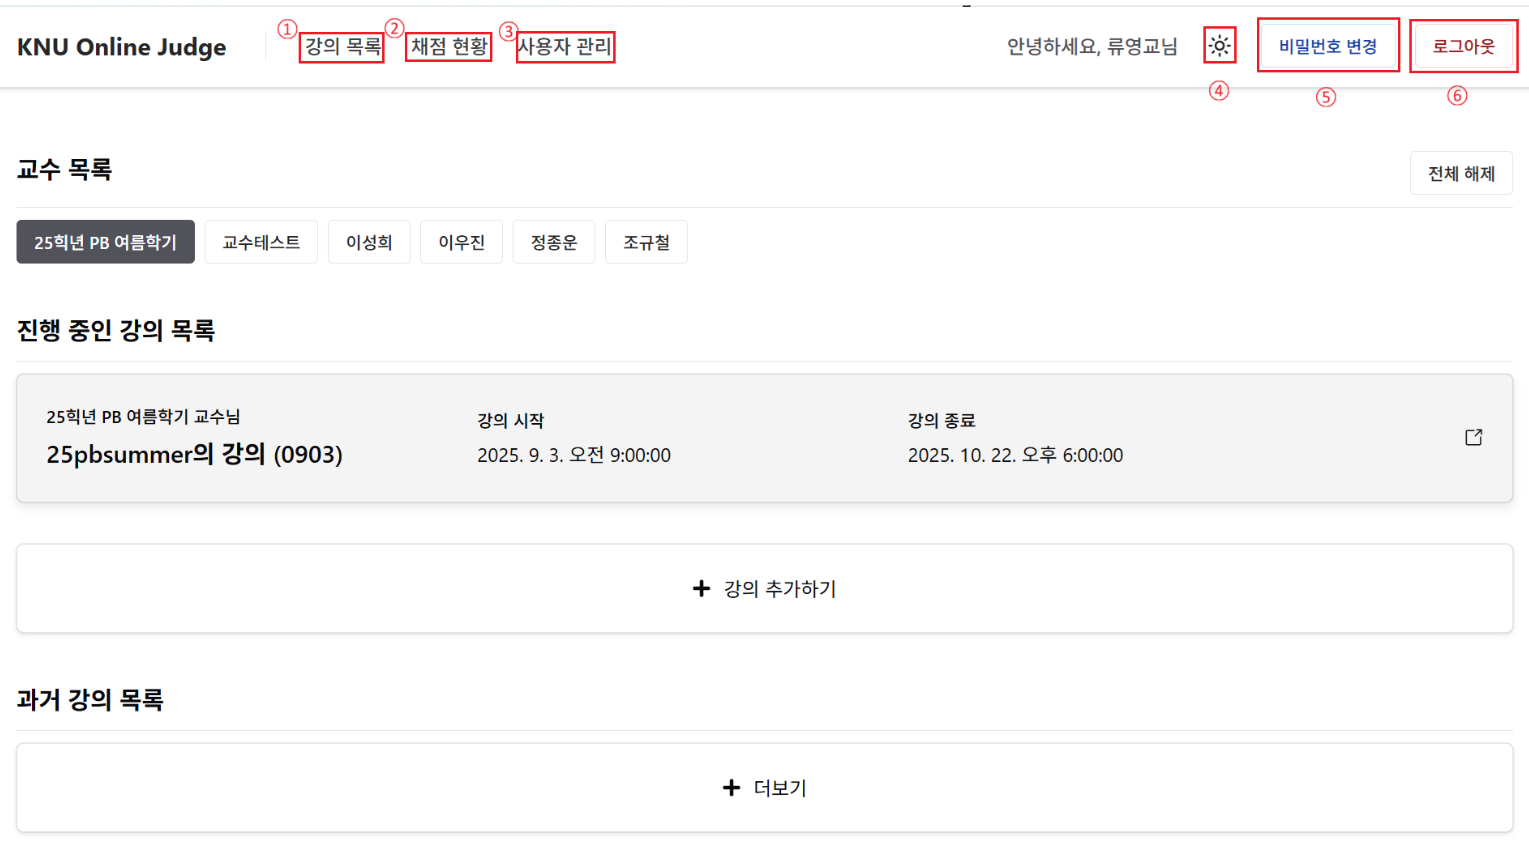Toggle the 교수테스트 professor filter
This screenshot has height=853, width=1529.
261,243
